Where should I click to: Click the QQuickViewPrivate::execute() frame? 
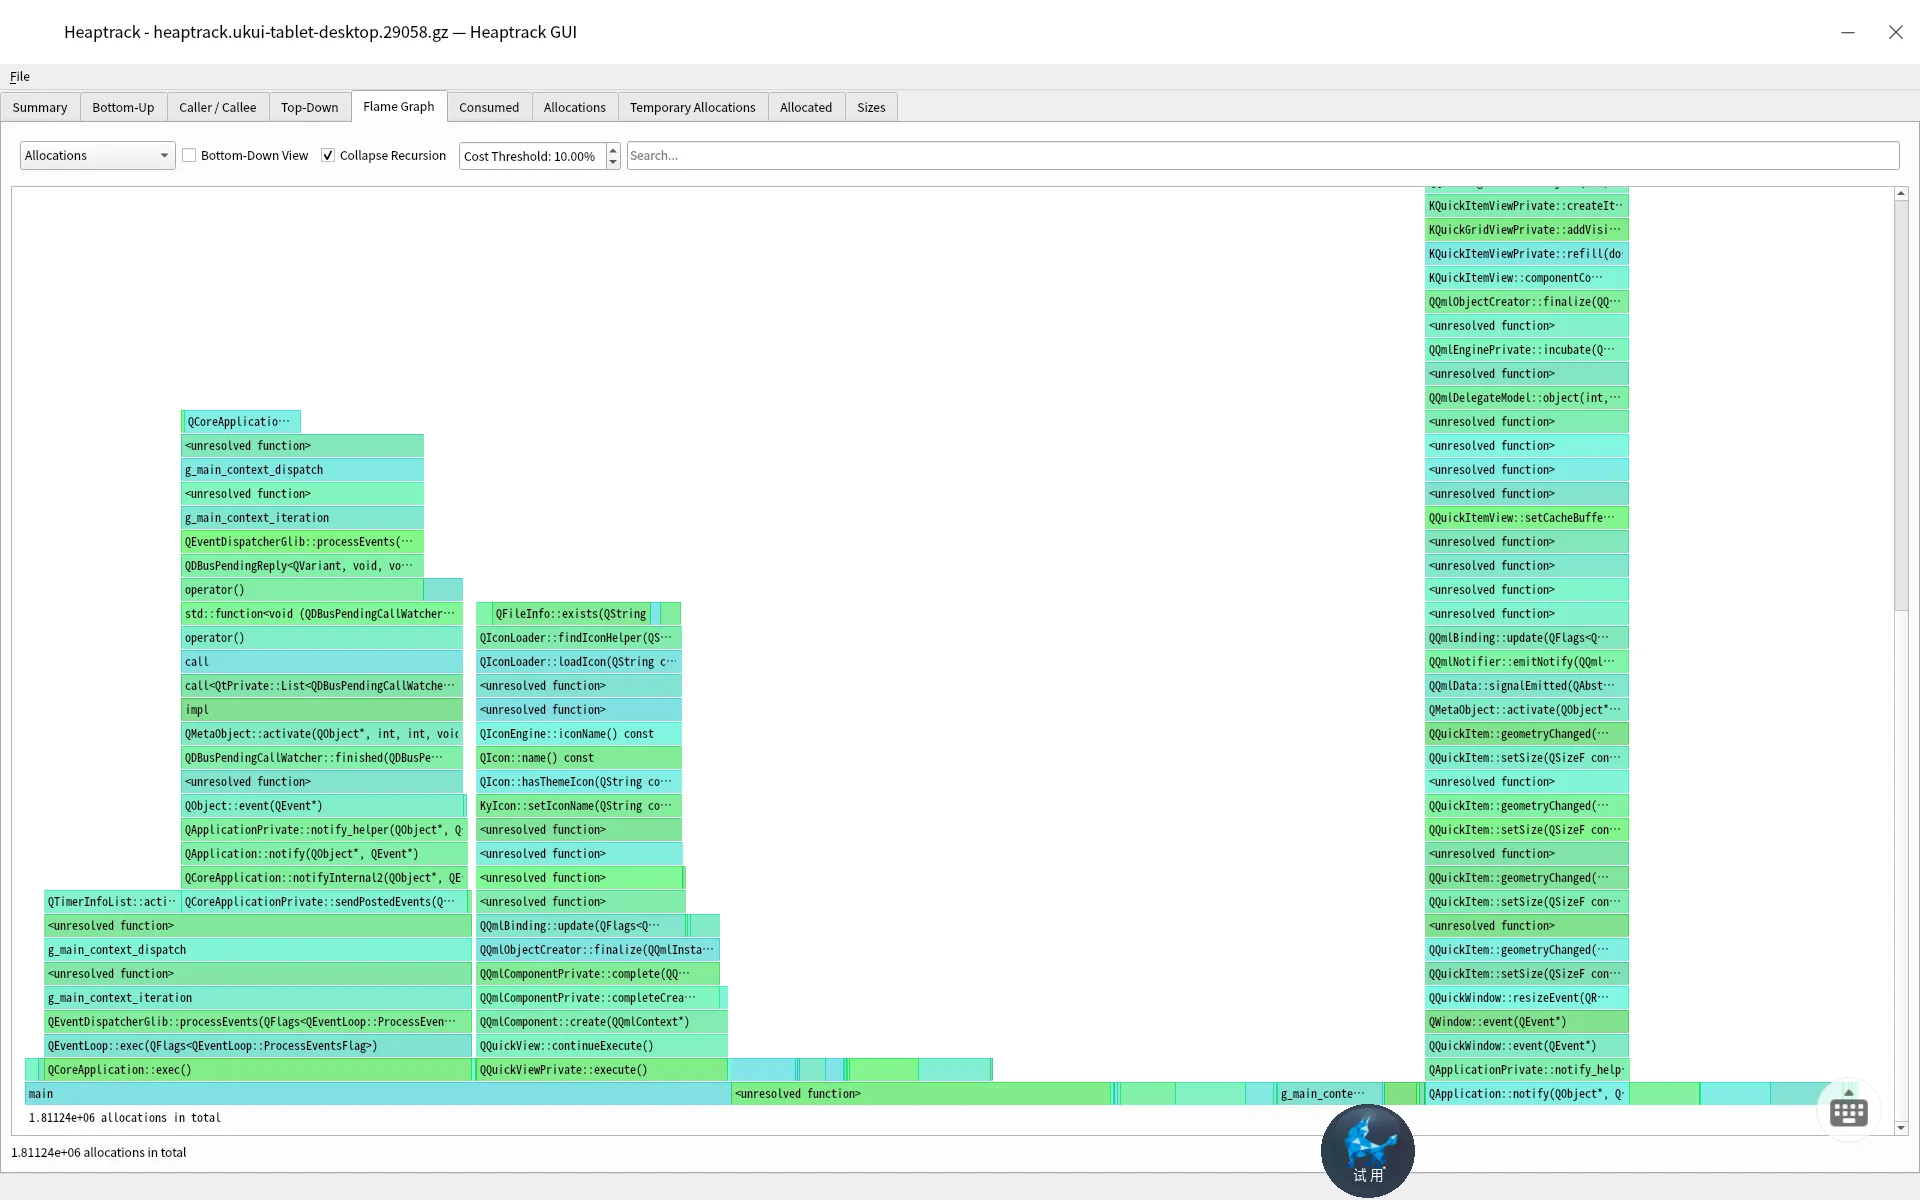pos(601,1069)
